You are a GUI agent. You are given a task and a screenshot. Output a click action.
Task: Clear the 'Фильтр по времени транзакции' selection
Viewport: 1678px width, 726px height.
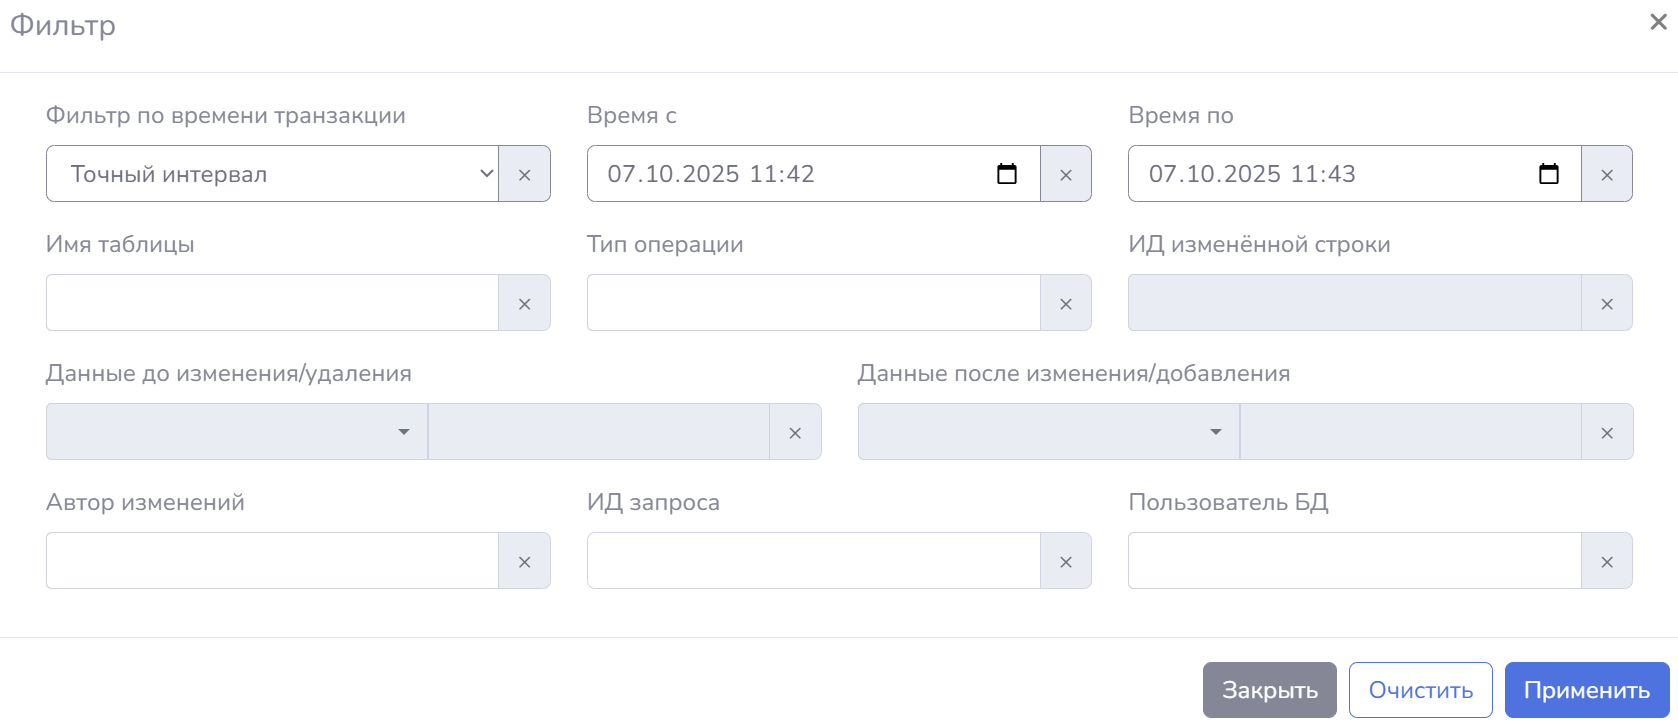pos(524,174)
